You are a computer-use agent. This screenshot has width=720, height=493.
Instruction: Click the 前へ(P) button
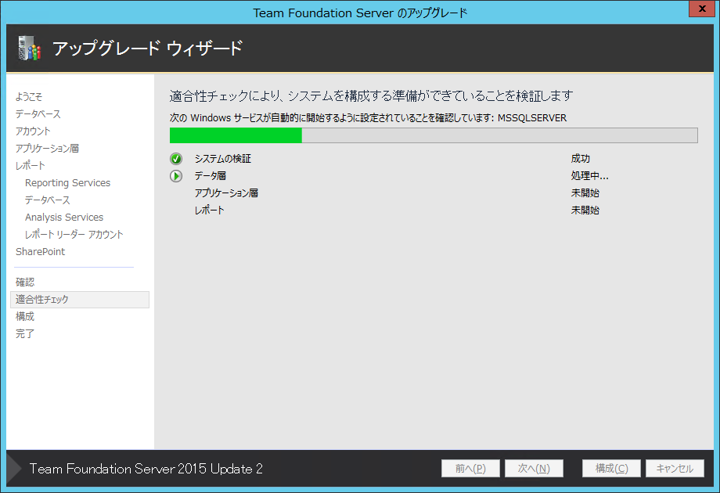(470, 468)
